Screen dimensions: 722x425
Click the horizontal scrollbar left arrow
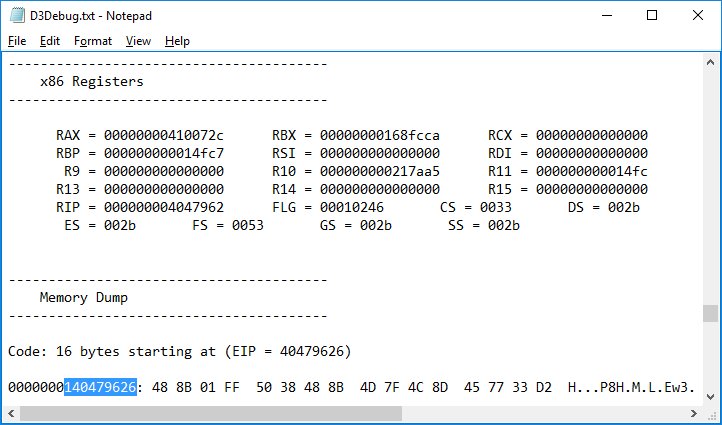pyautogui.click(x=11, y=413)
